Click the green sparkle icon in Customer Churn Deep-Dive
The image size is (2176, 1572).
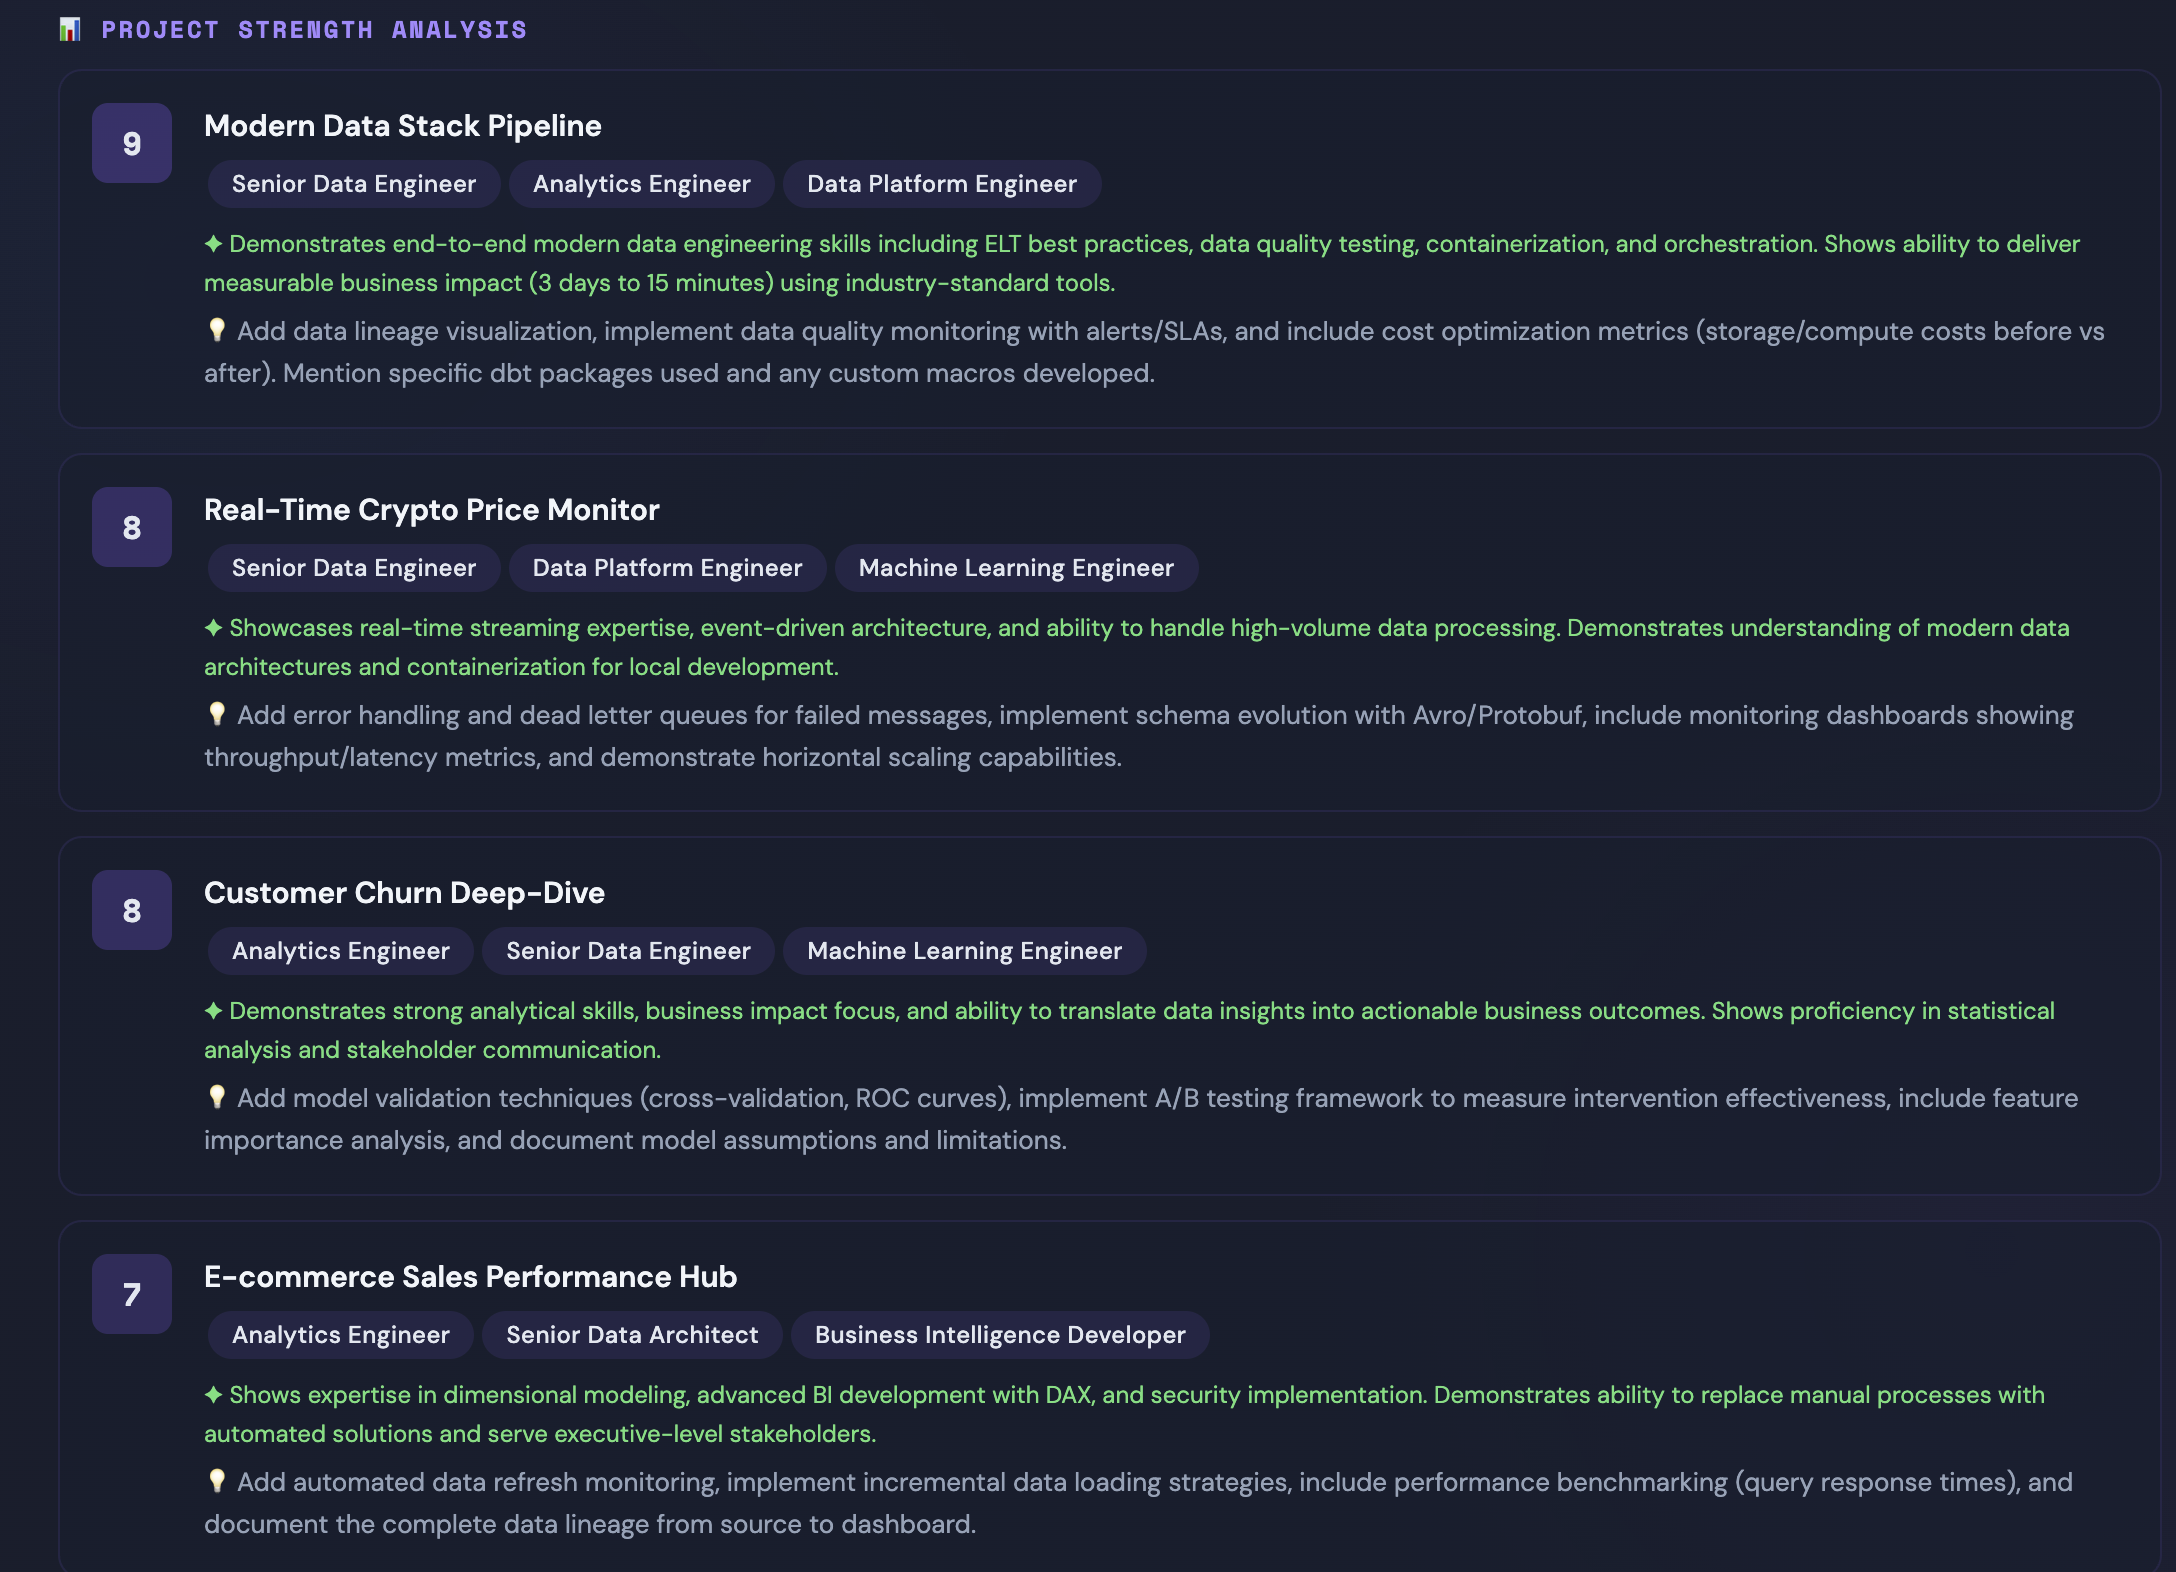click(213, 1011)
